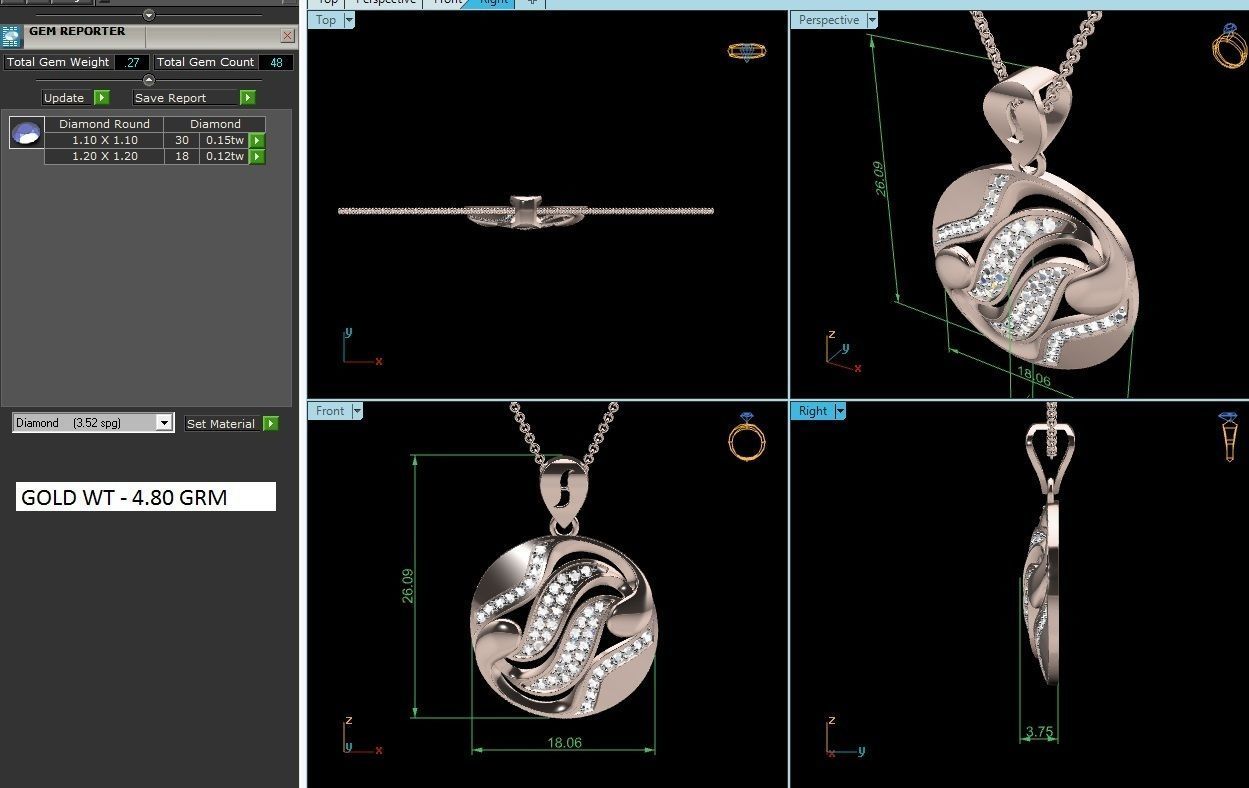The image size is (1249, 788).
Task: Click the ring icon in Top viewport
Action: (747, 52)
